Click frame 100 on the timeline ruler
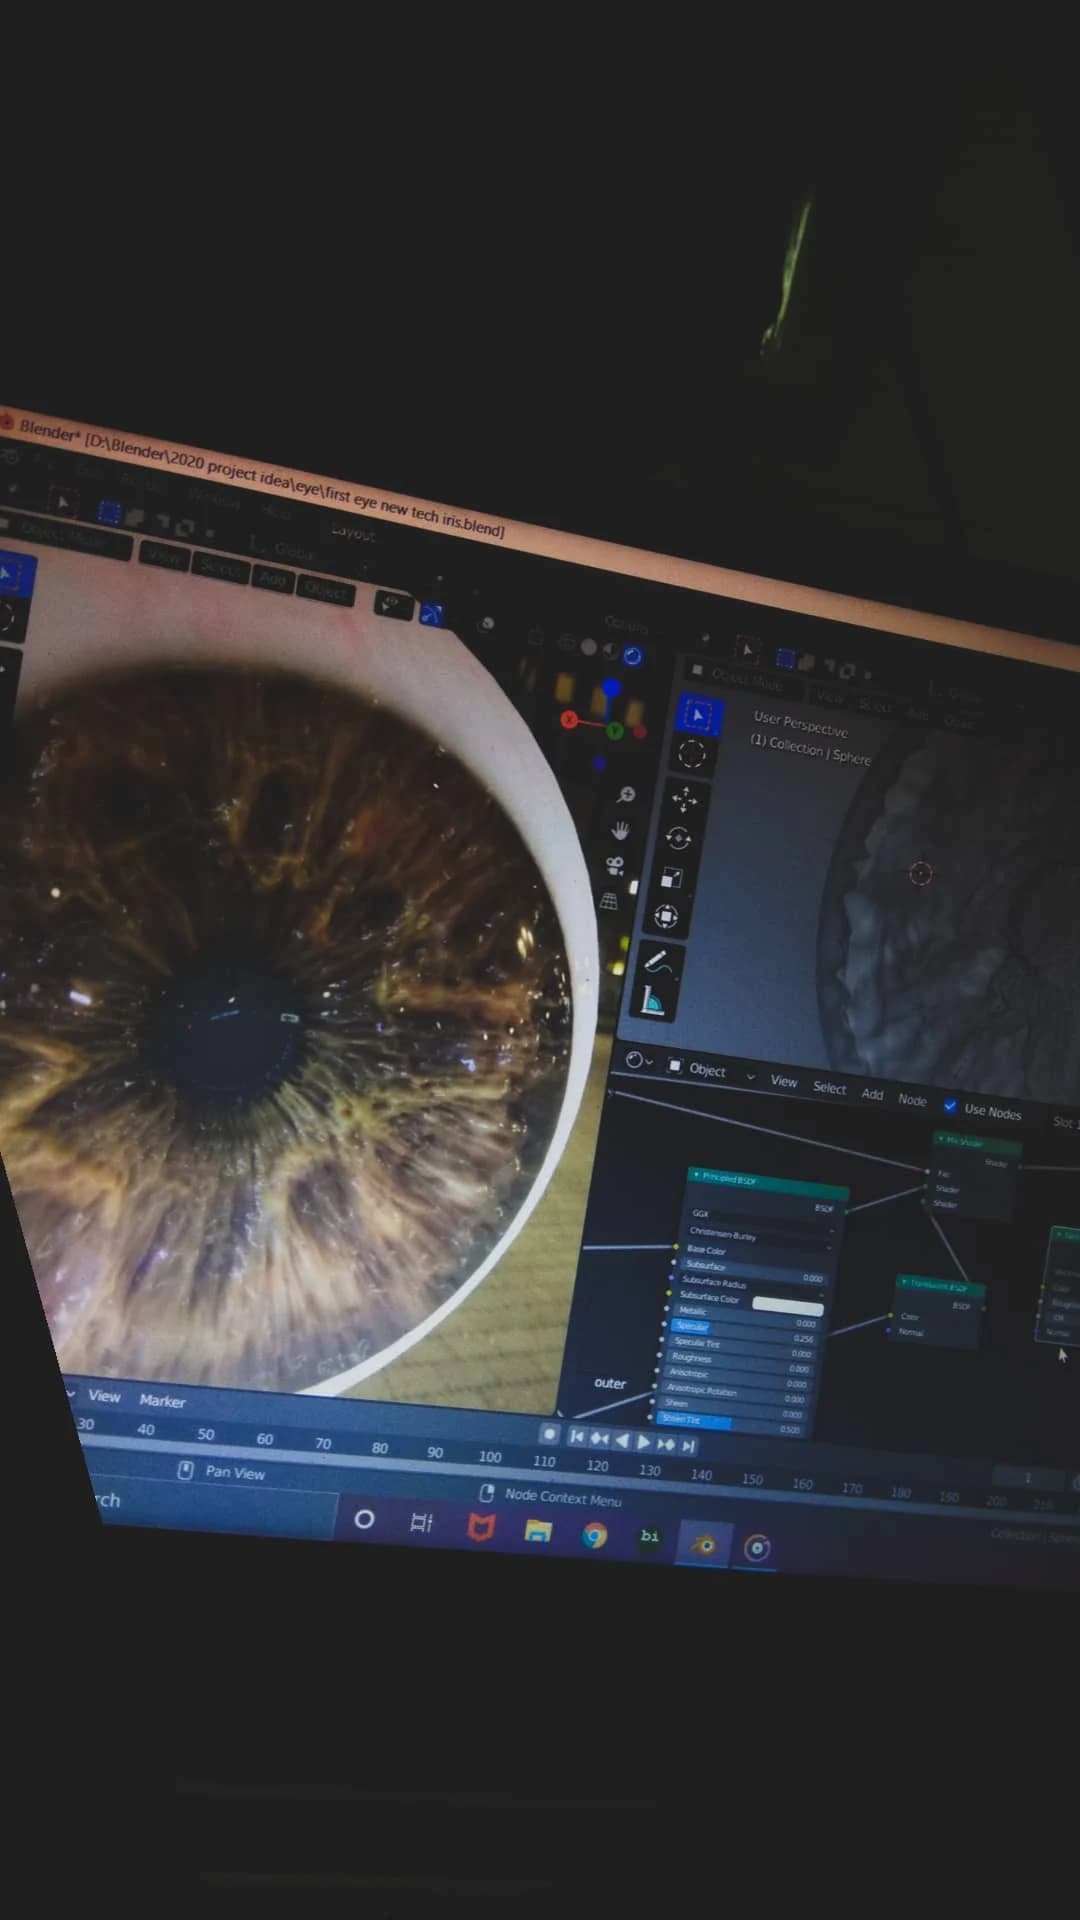Viewport: 1080px width, 1920px height. click(490, 1457)
